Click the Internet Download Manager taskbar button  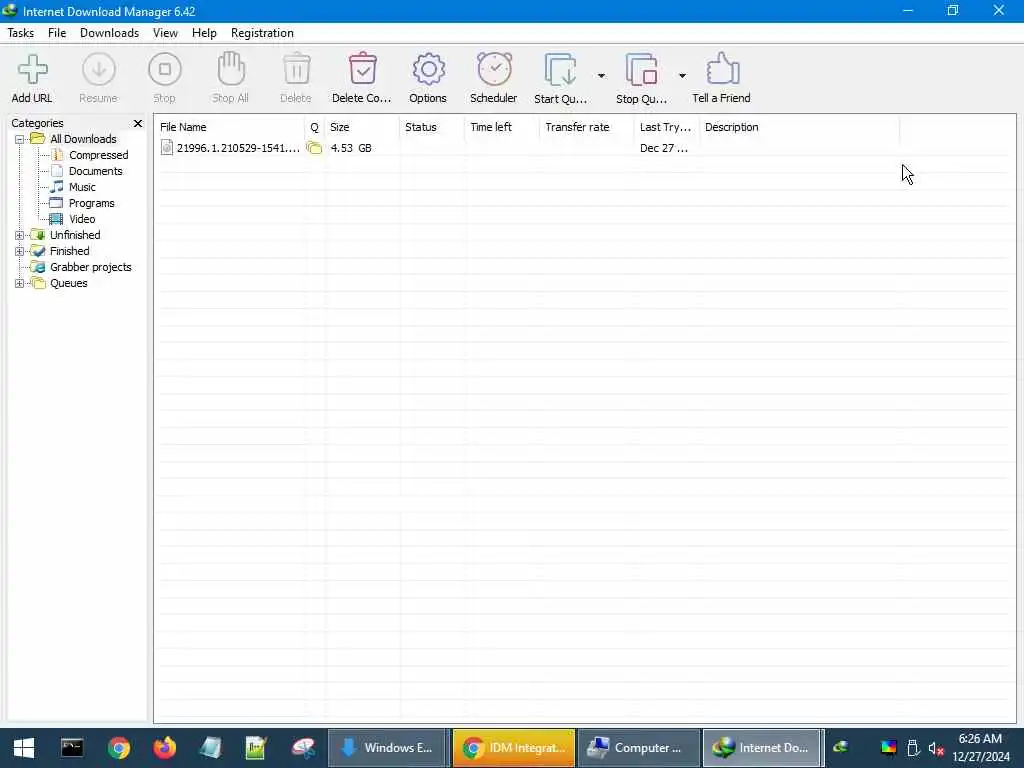pos(763,748)
